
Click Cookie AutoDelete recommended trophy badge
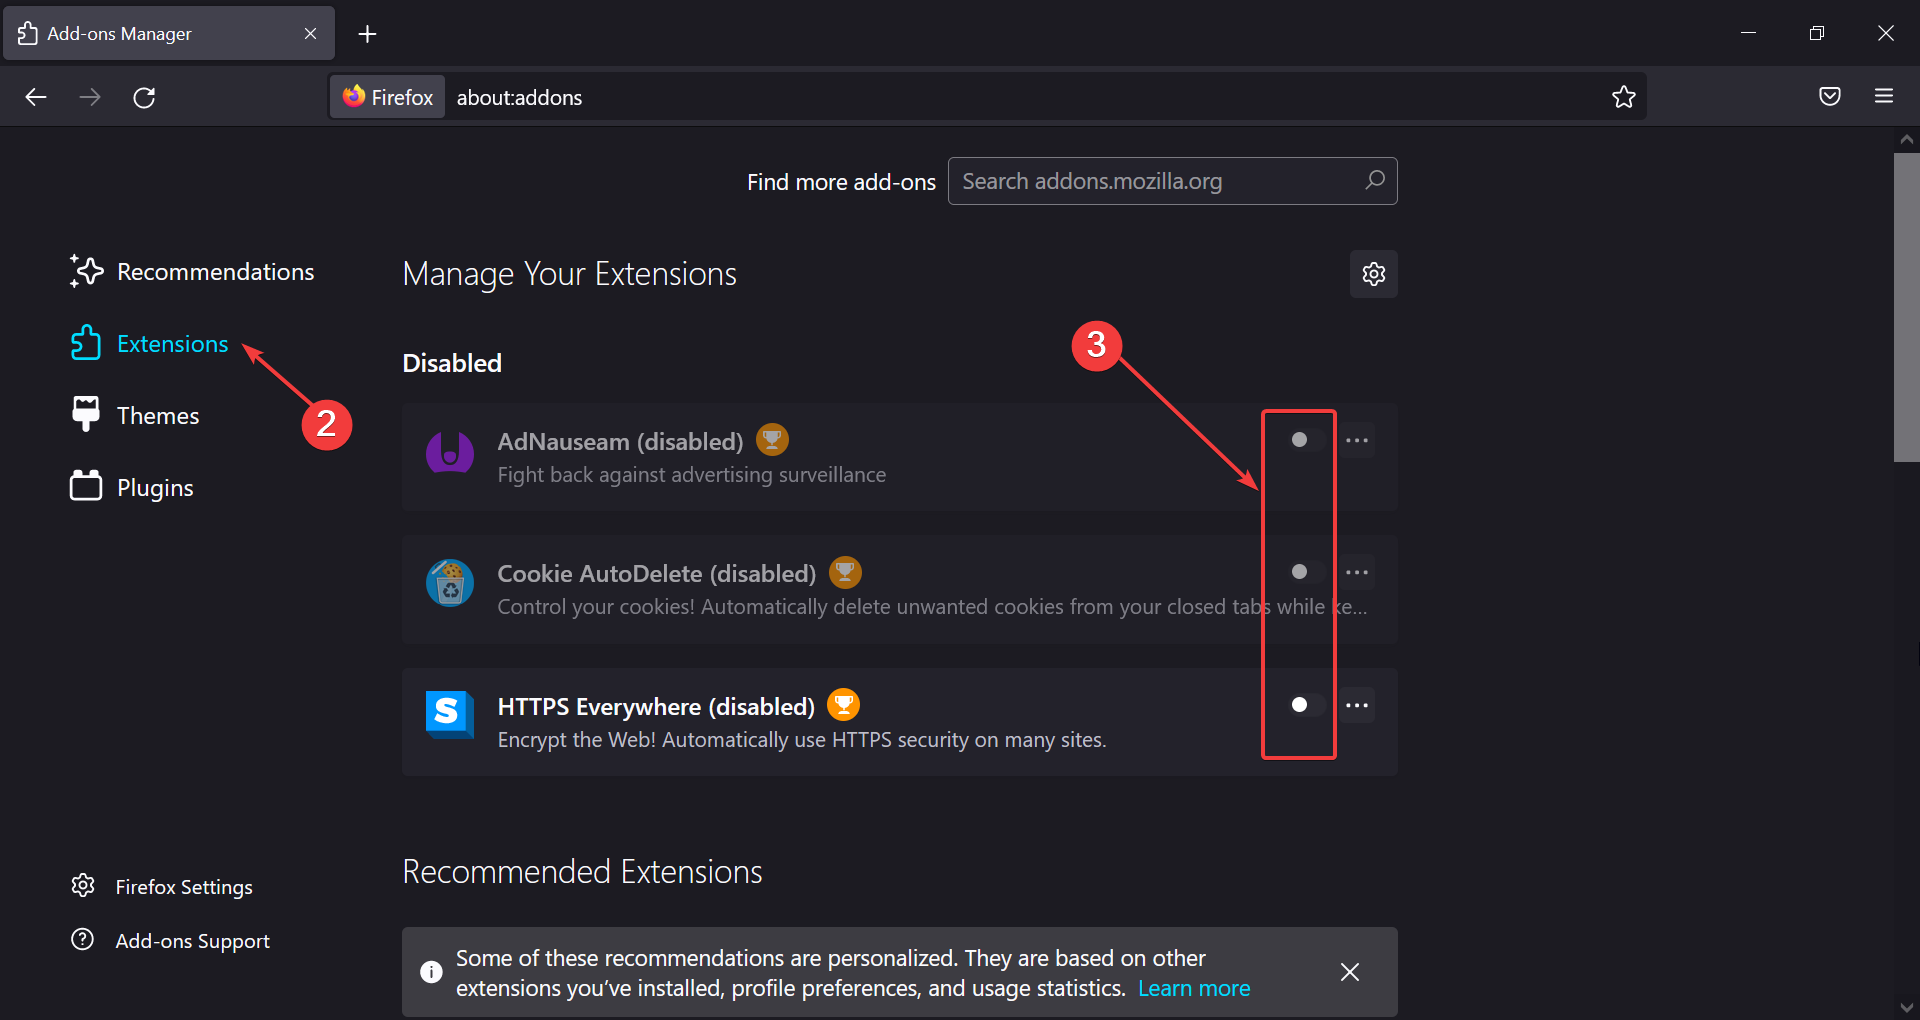pos(845,572)
